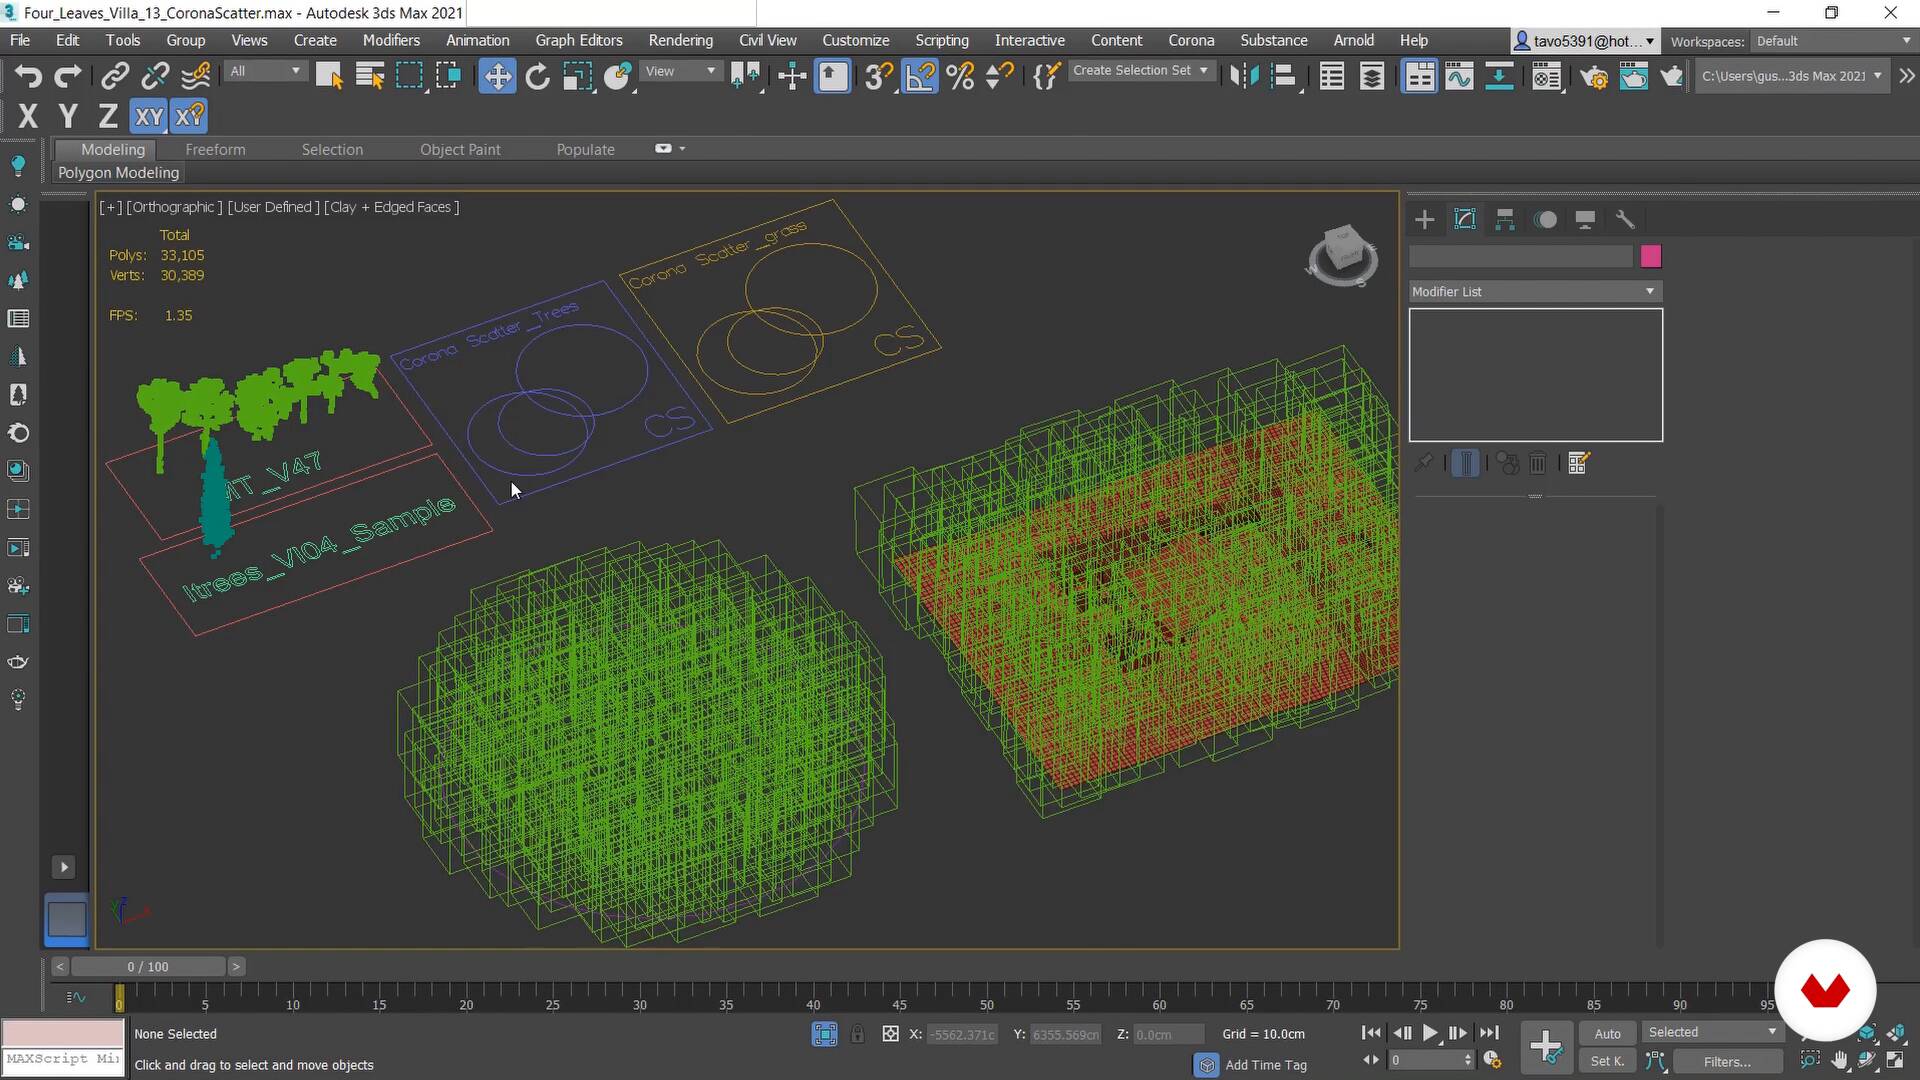Toggle Isolate Selection in status bar
1920x1080 pixels.
click(x=825, y=1034)
